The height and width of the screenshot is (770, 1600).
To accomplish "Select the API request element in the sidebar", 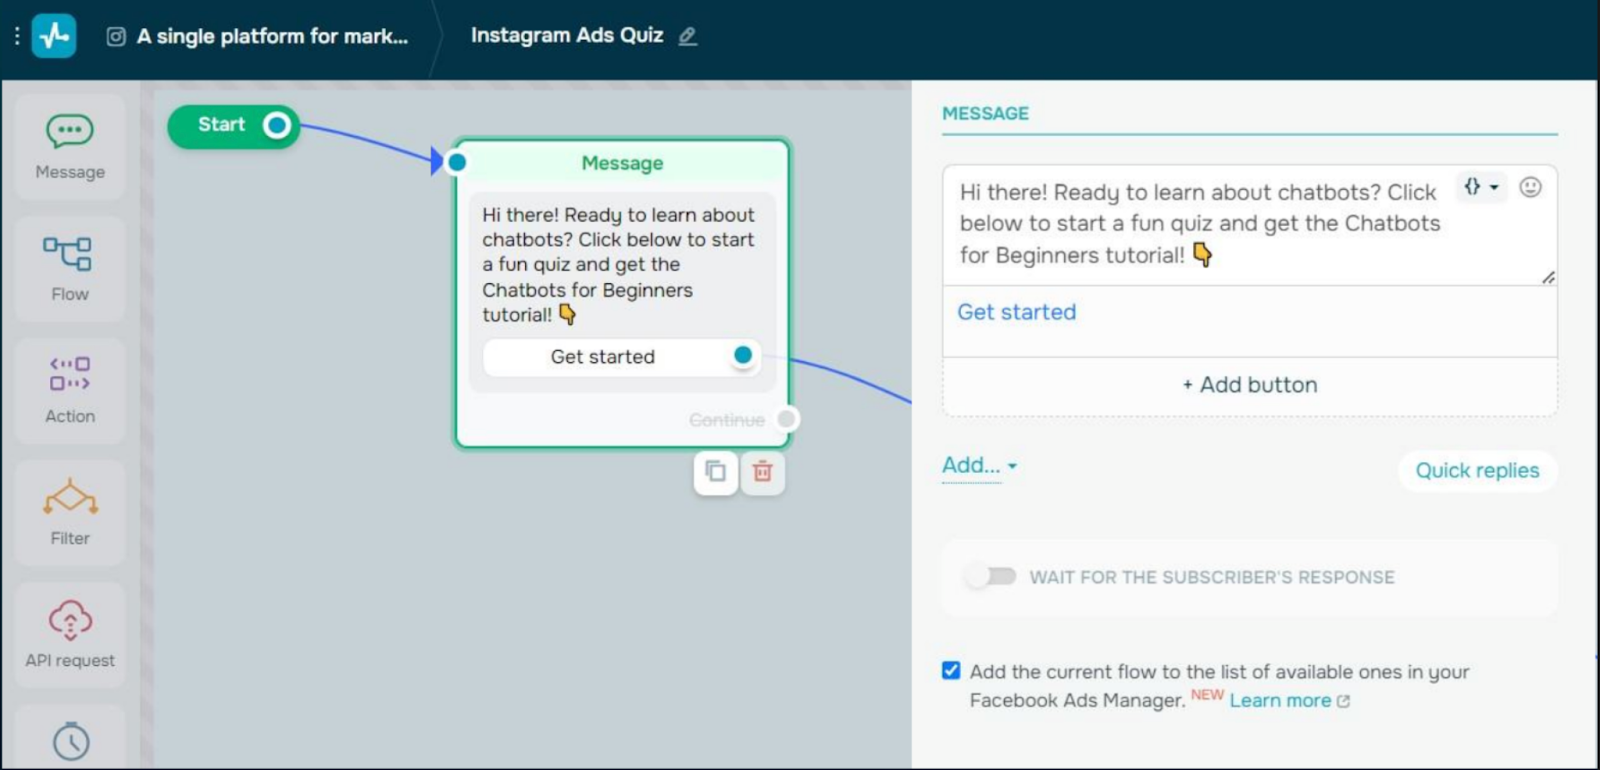I will [x=70, y=635].
